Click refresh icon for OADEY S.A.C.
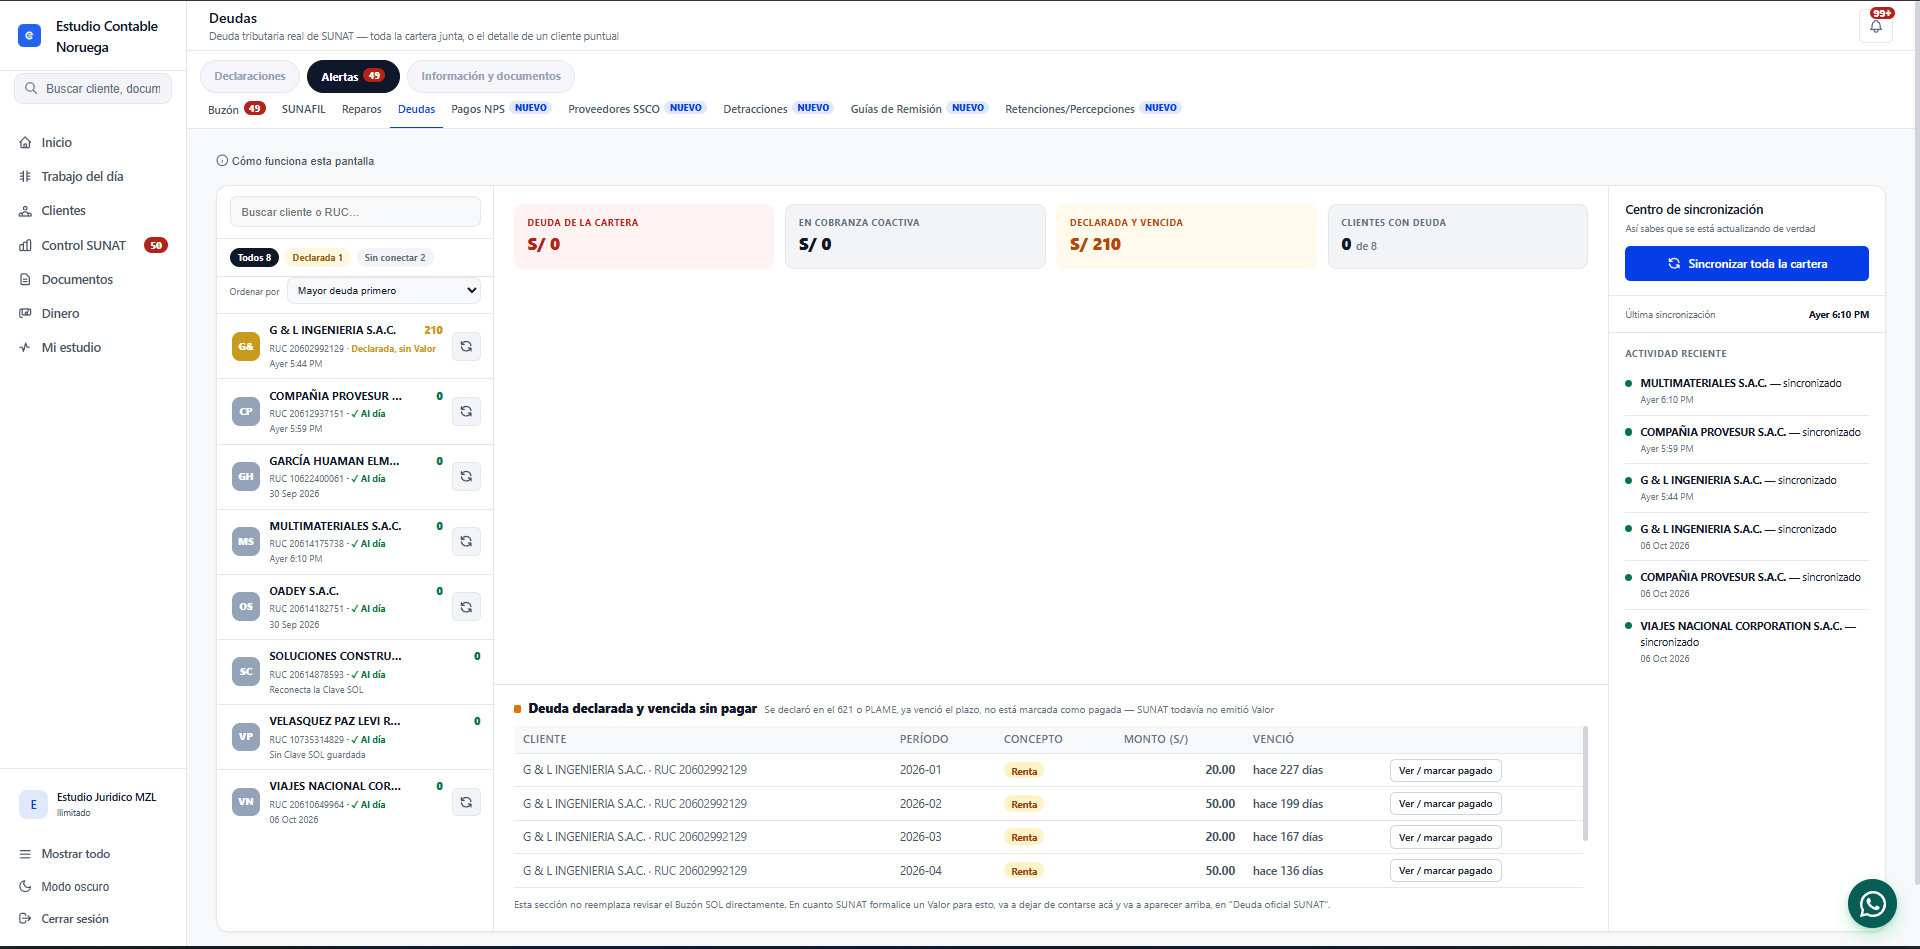 466,607
